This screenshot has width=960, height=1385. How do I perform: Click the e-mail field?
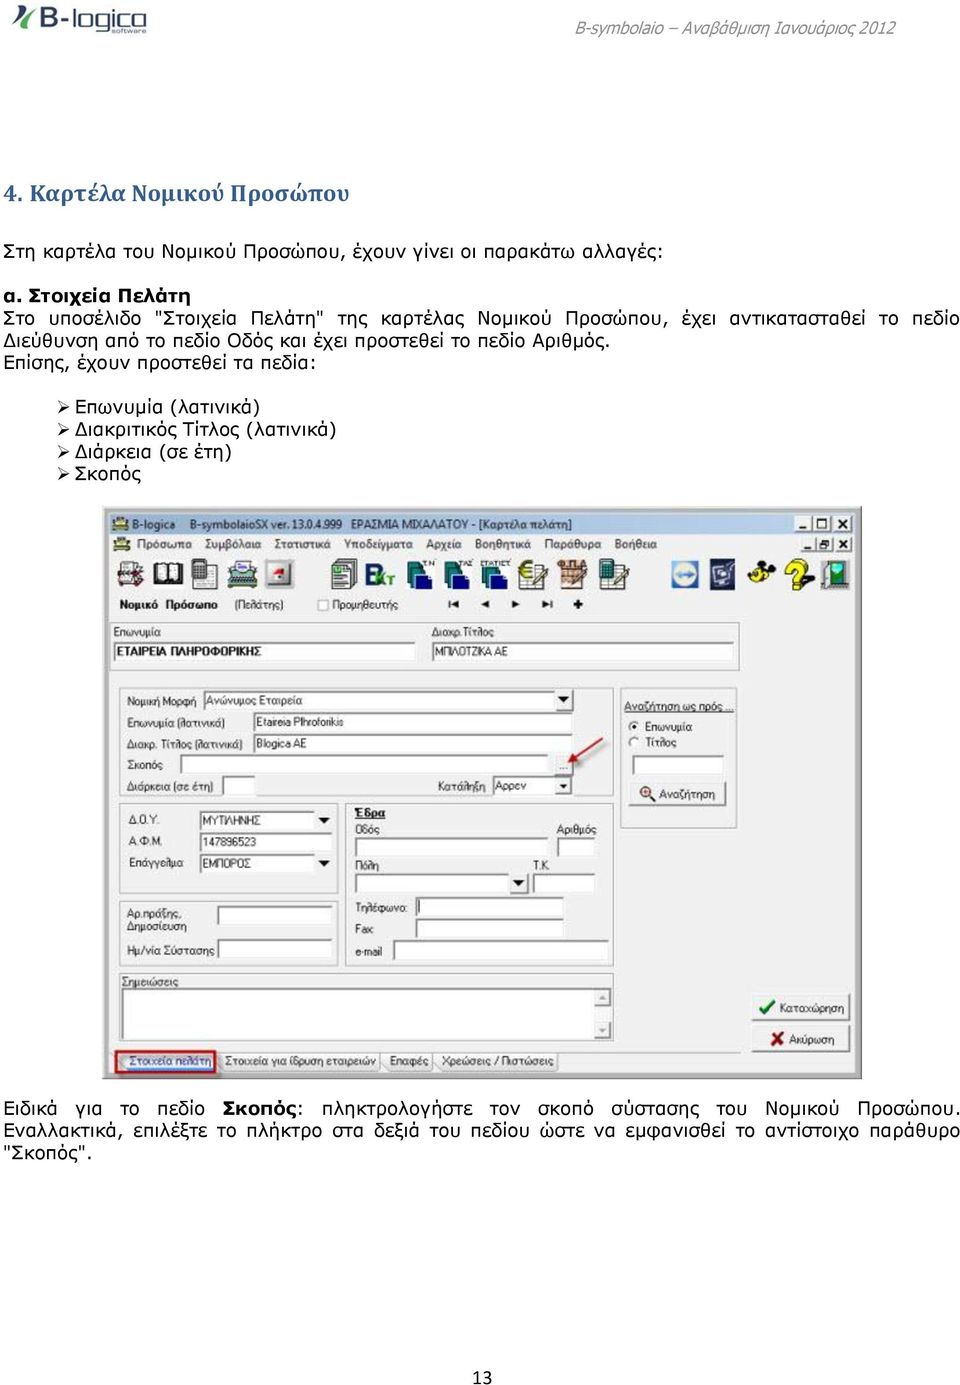[501, 951]
